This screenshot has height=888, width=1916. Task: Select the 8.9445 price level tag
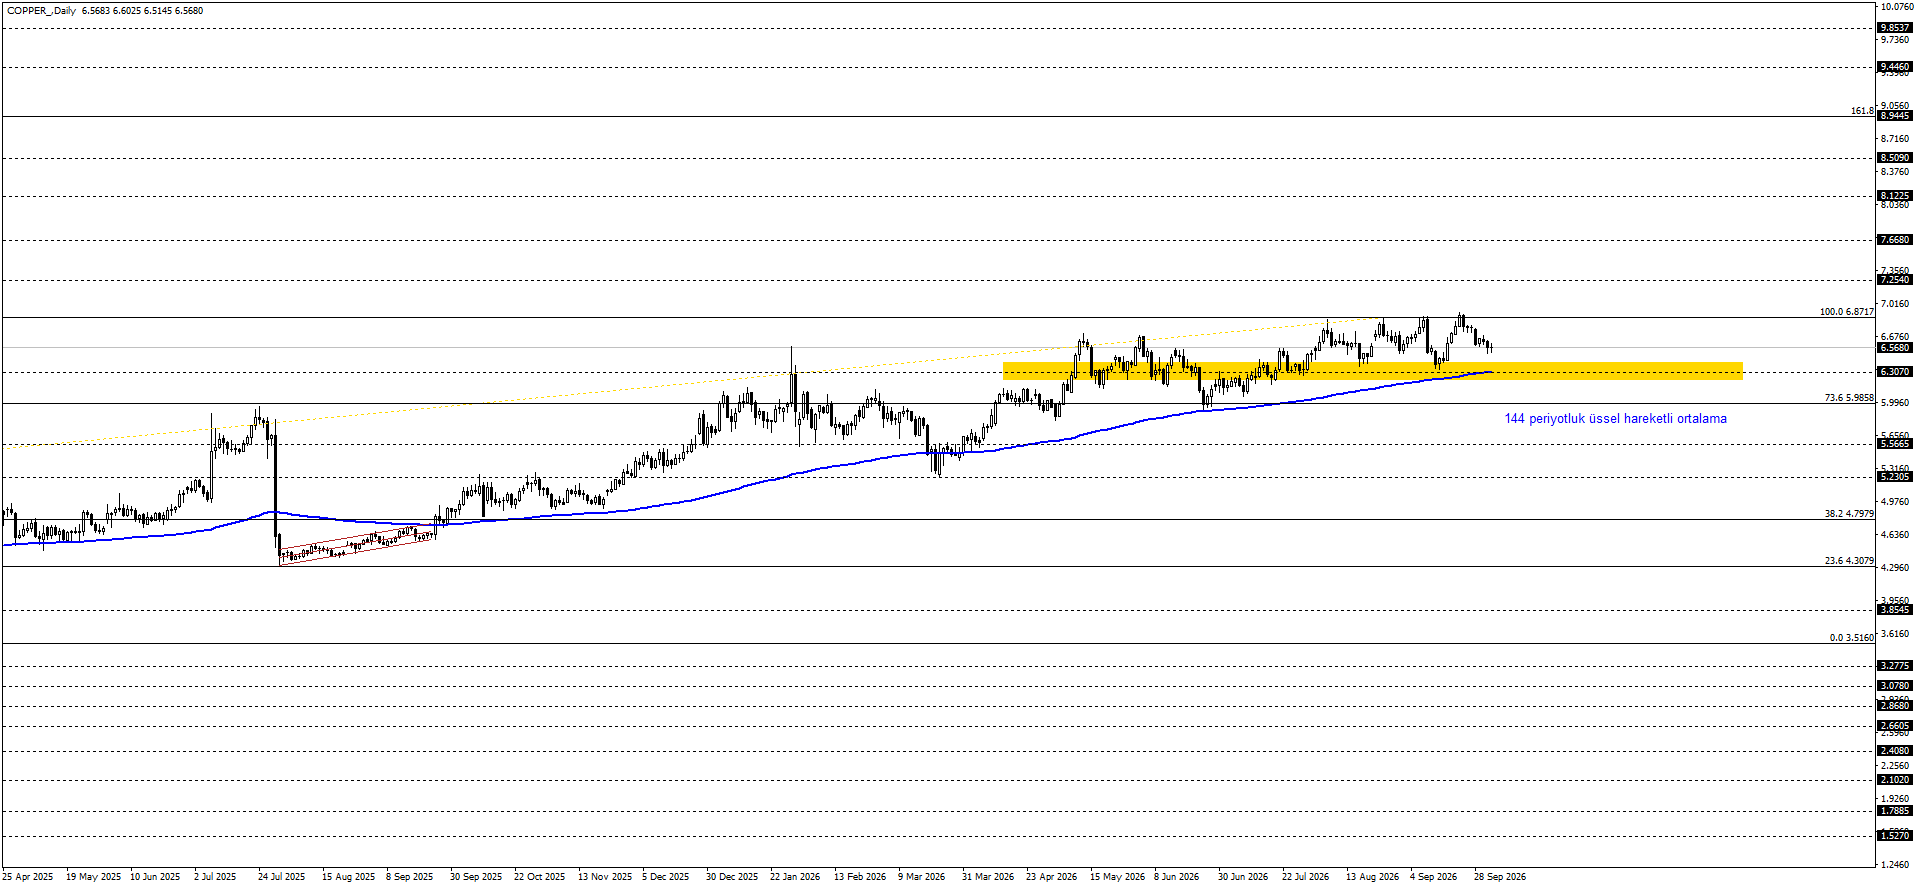[1895, 116]
